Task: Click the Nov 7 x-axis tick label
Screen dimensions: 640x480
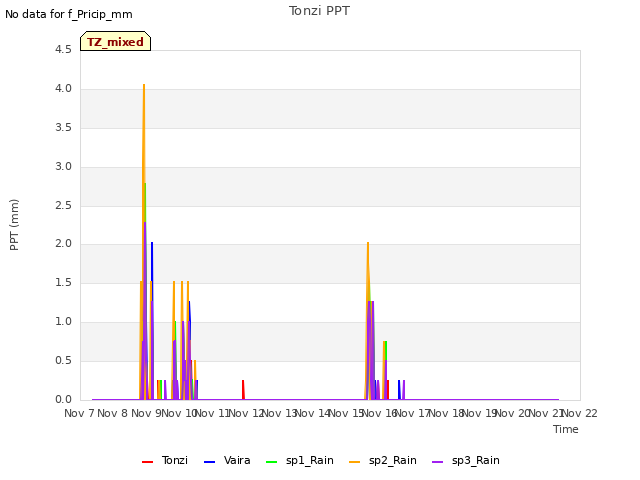Action: pyautogui.click(x=79, y=413)
